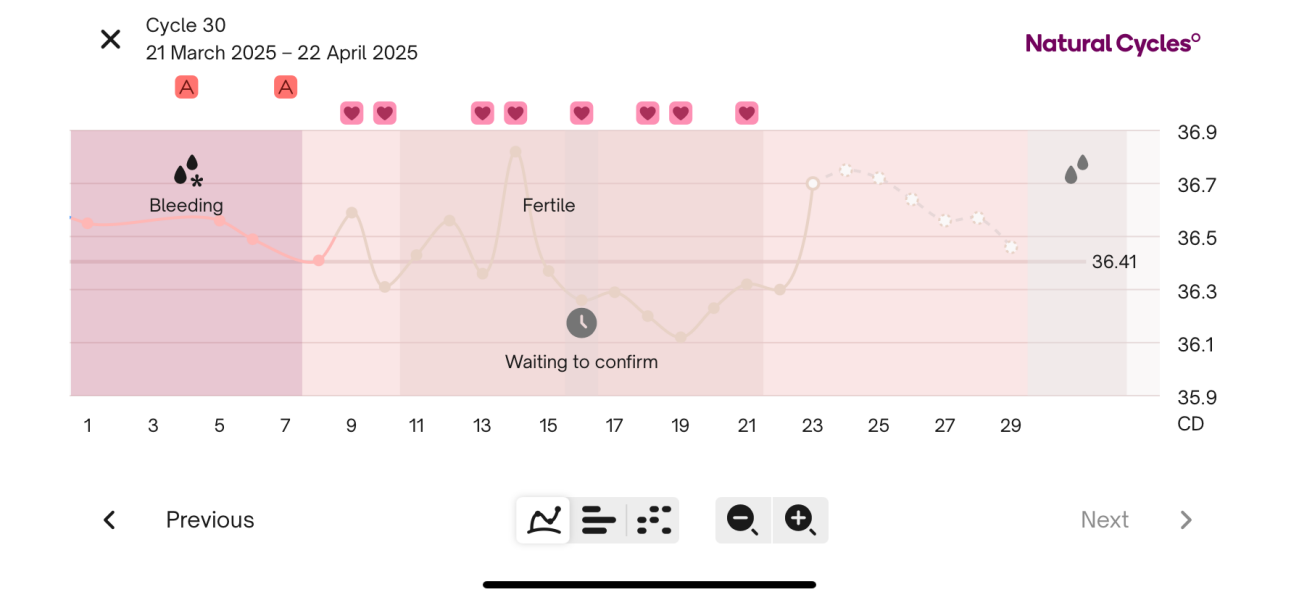Zoom in on the cycle chart
The height and width of the screenshot is (600, 1299).
800,520
